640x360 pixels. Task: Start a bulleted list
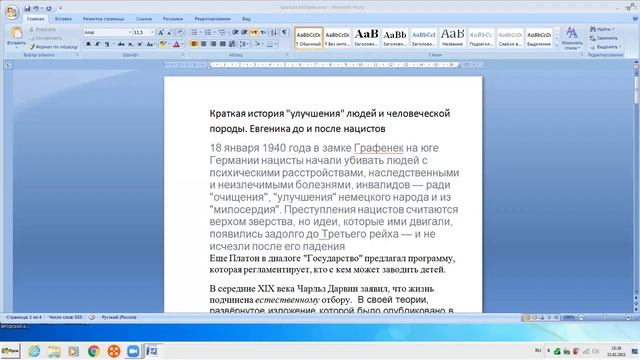194,33
